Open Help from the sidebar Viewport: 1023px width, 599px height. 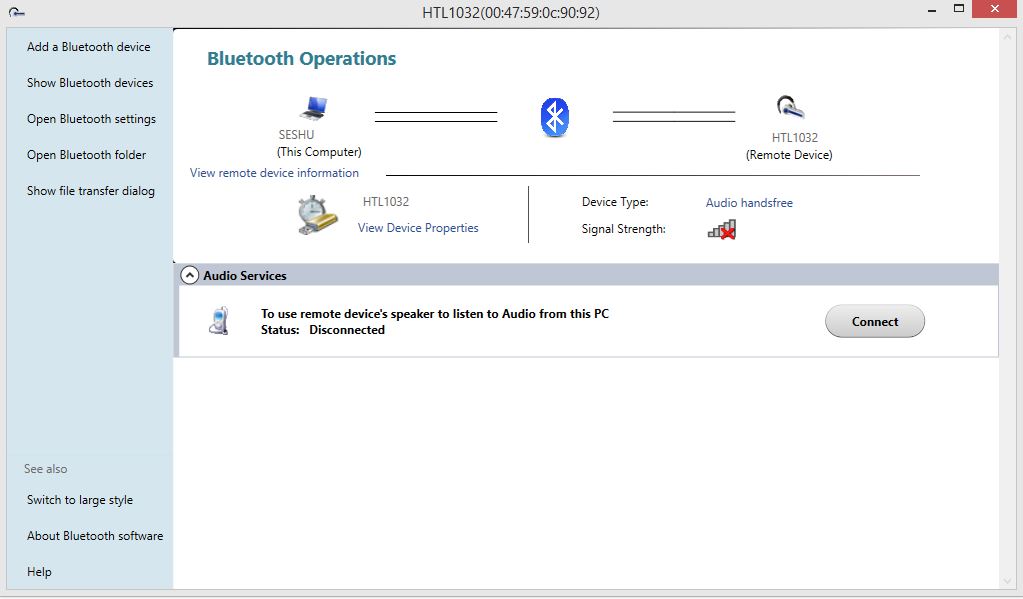[39, 572]
